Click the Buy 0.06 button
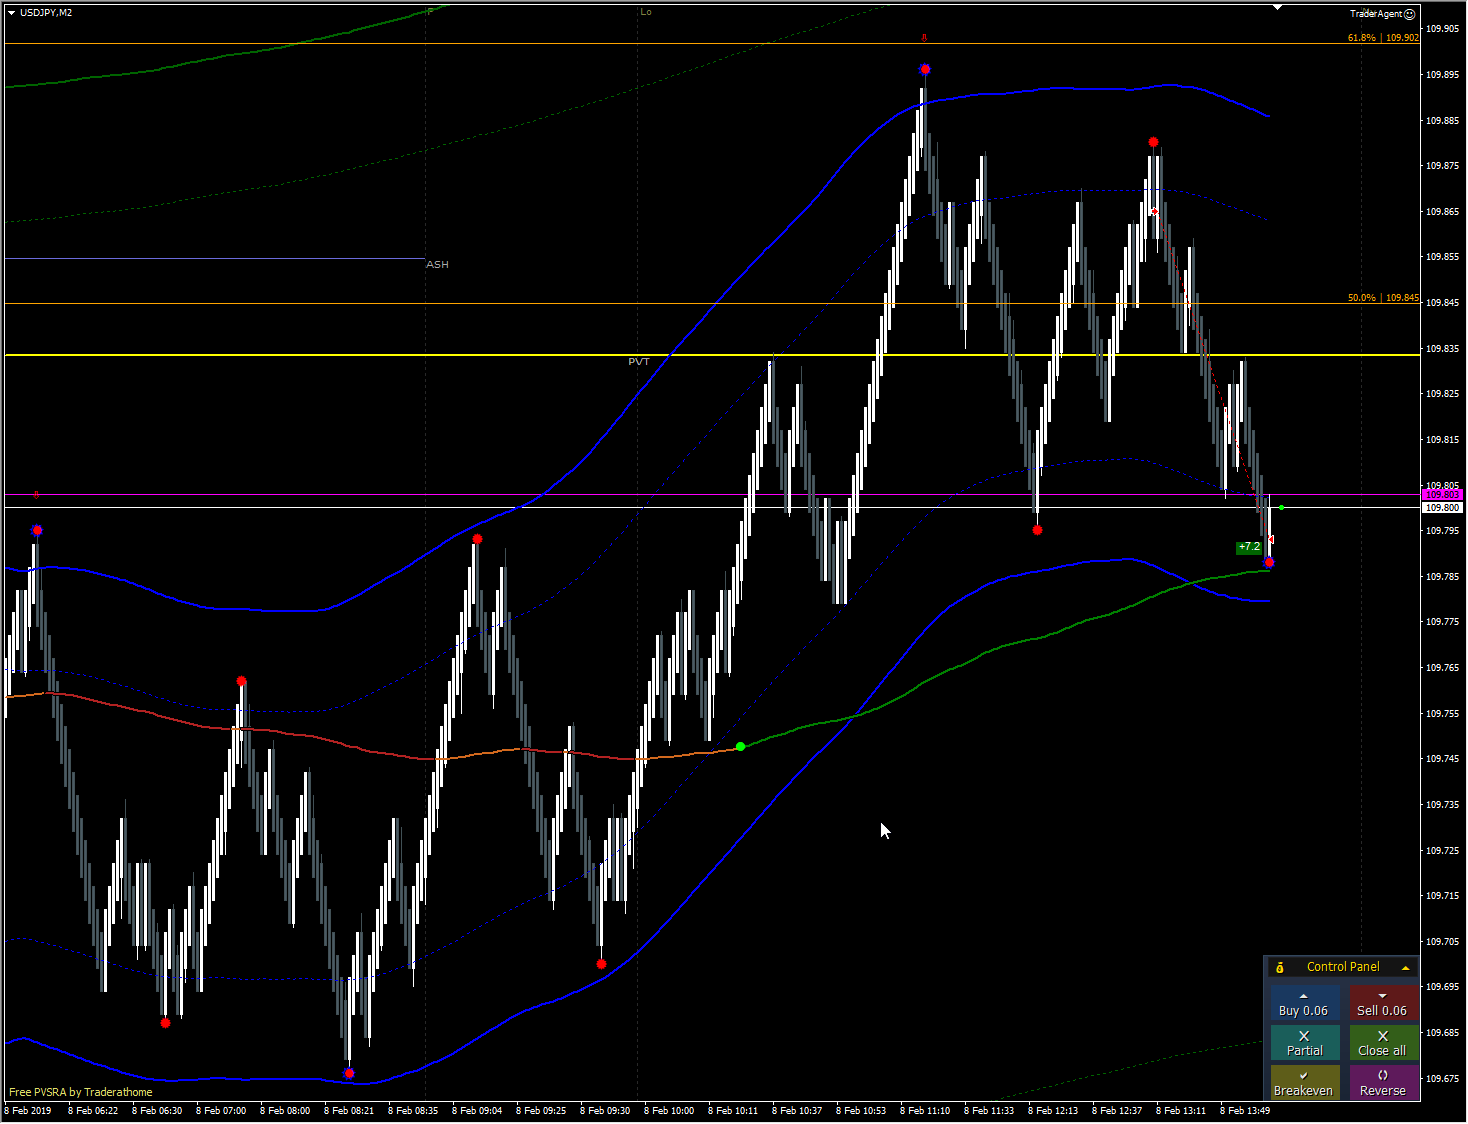The width and height of the screenshot is (1468, 1124). point(1305,1003)
